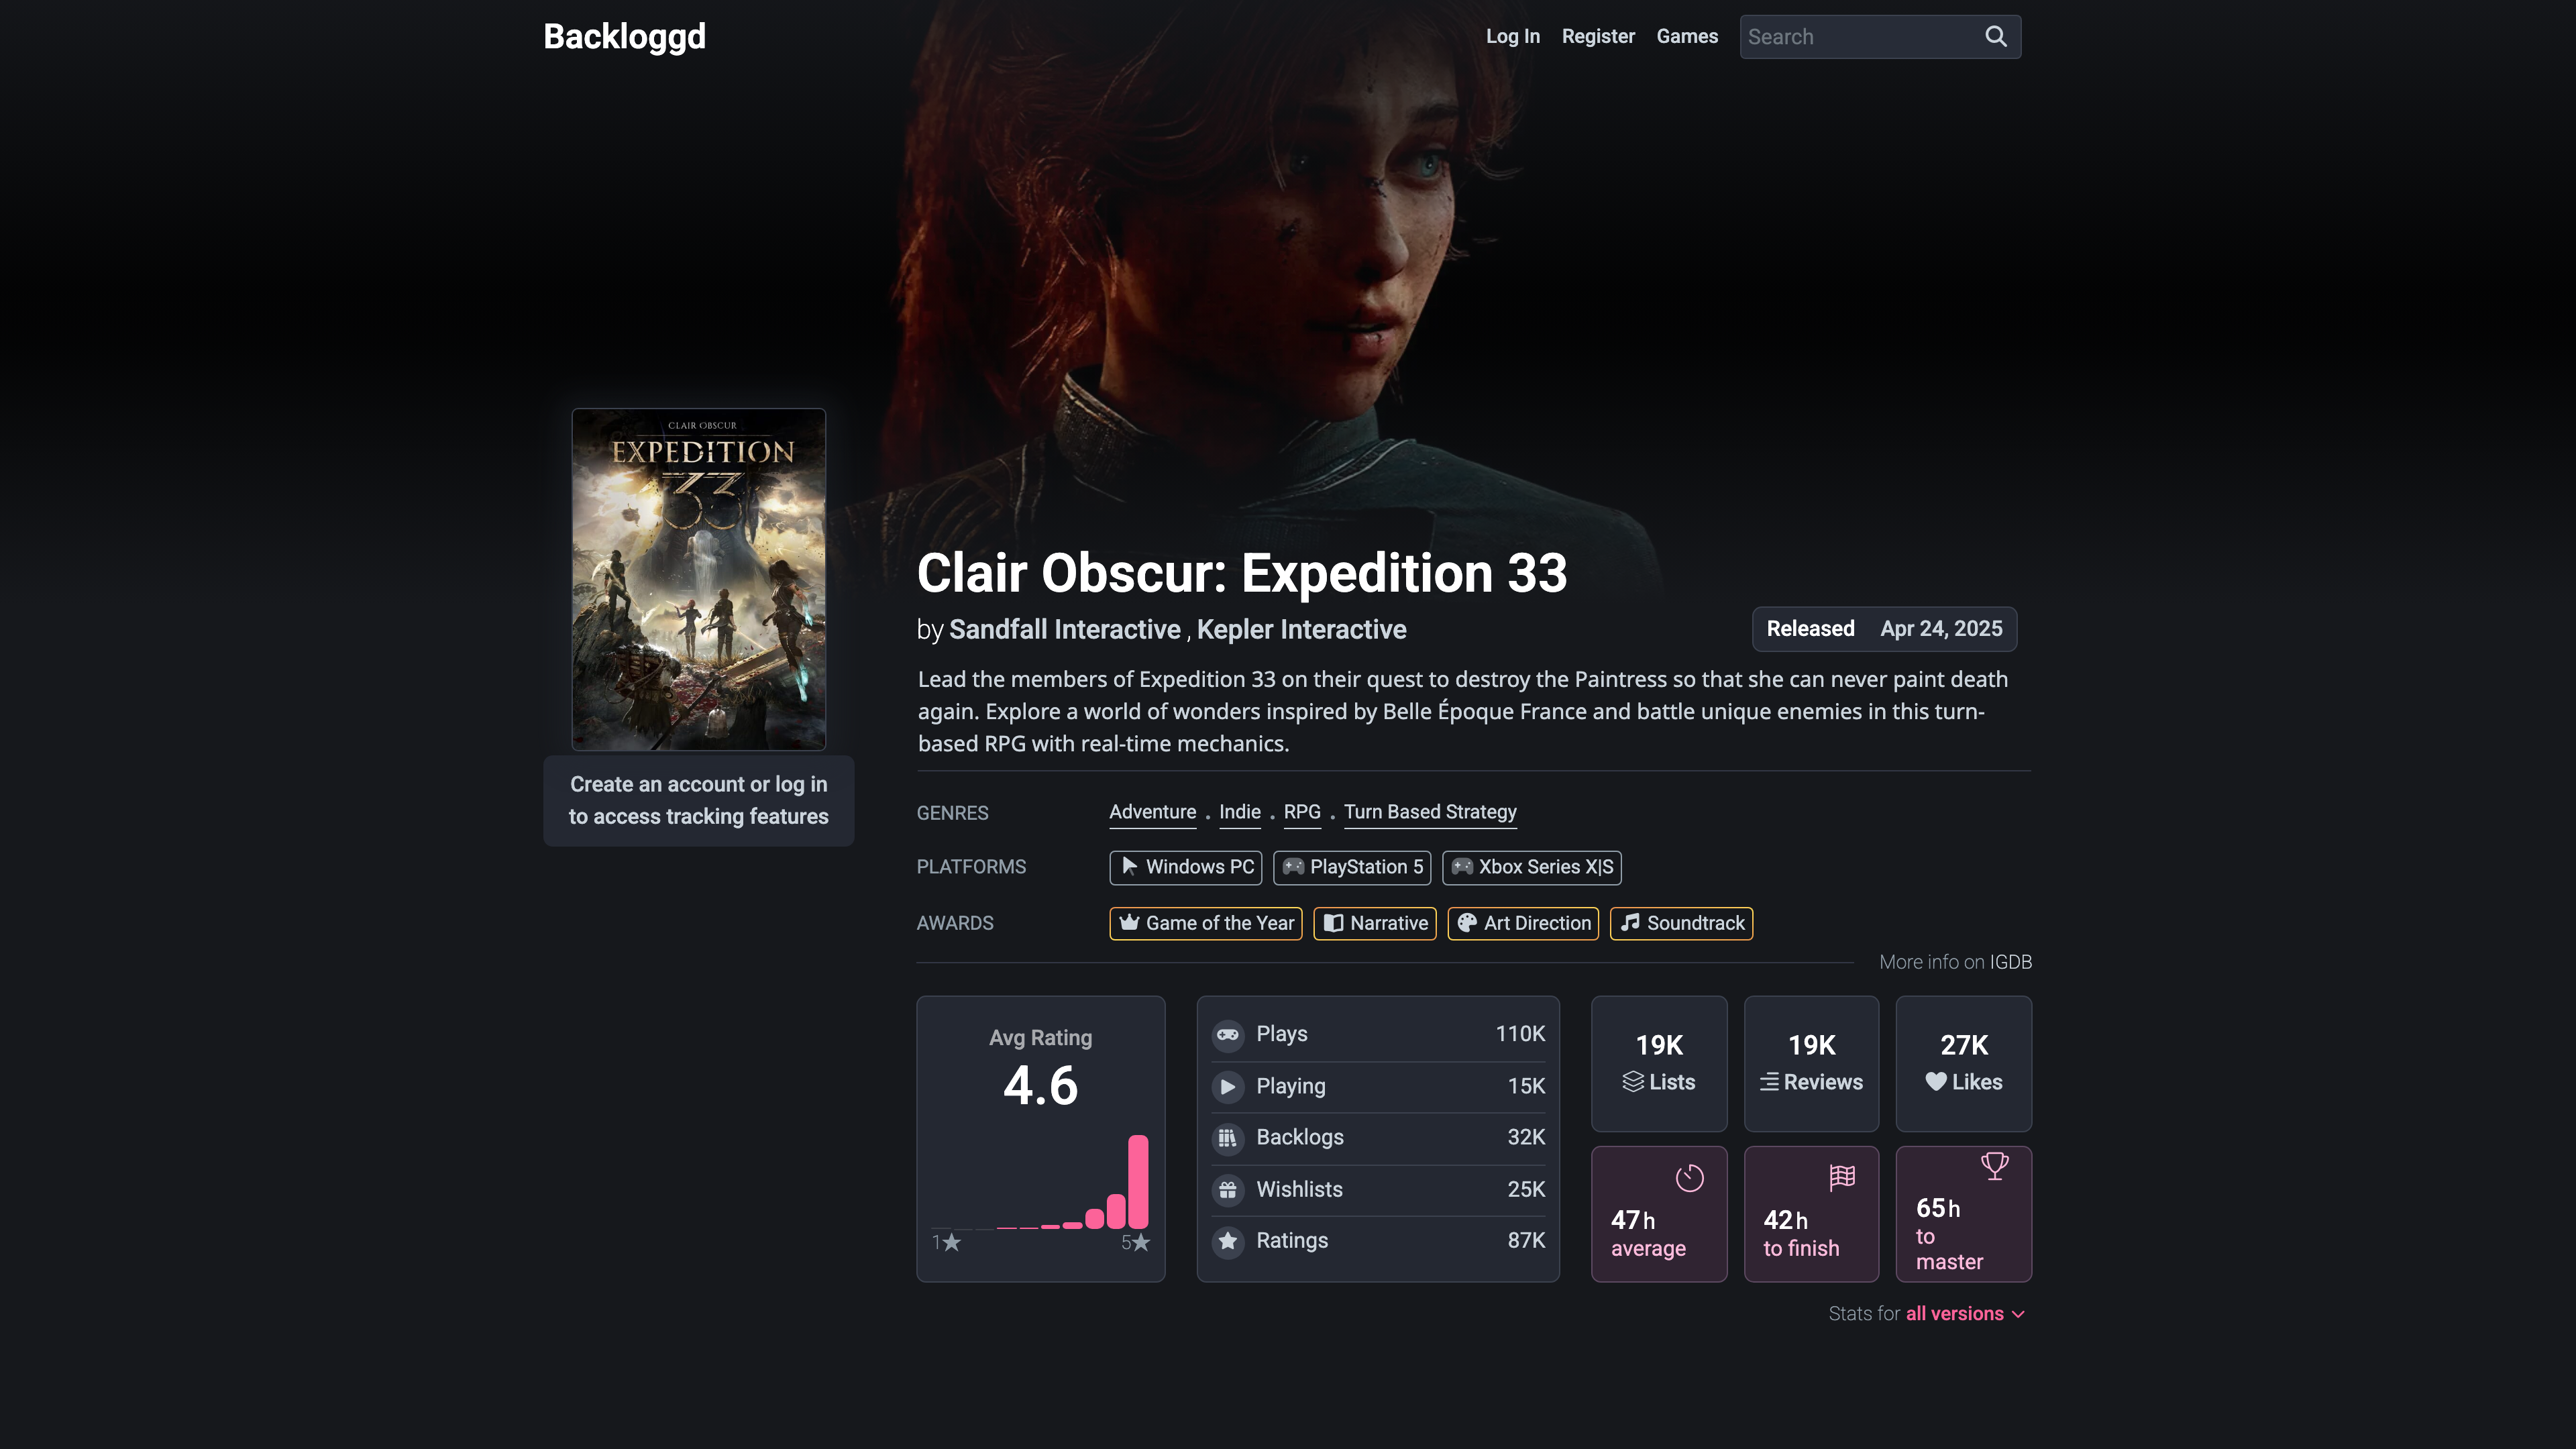This screenshot has height=1449, width=2576.
Task: Click the search magnifier icon
Action: [1995, 36]
